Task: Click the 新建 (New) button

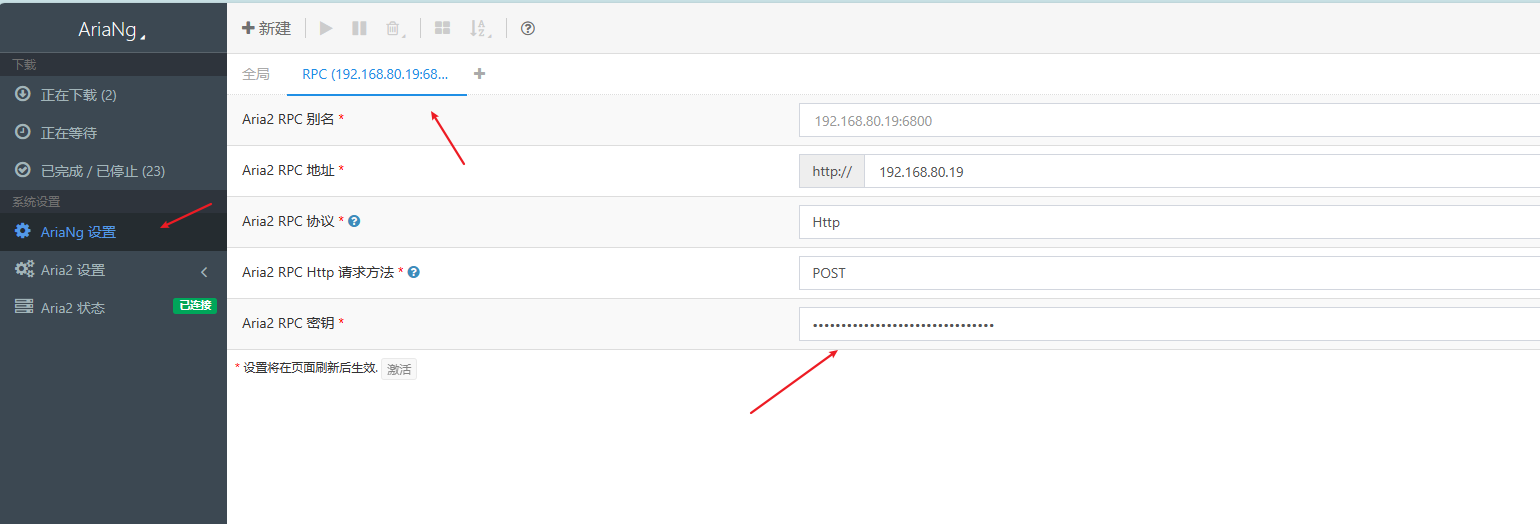Action: point(266,28)
